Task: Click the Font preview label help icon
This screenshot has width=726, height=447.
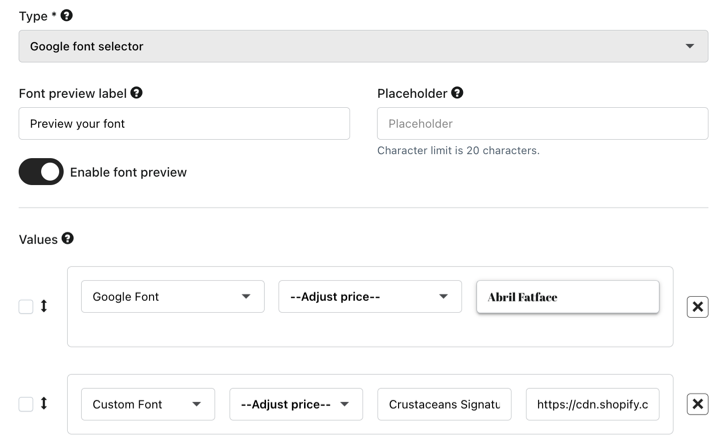Action: 136,93
